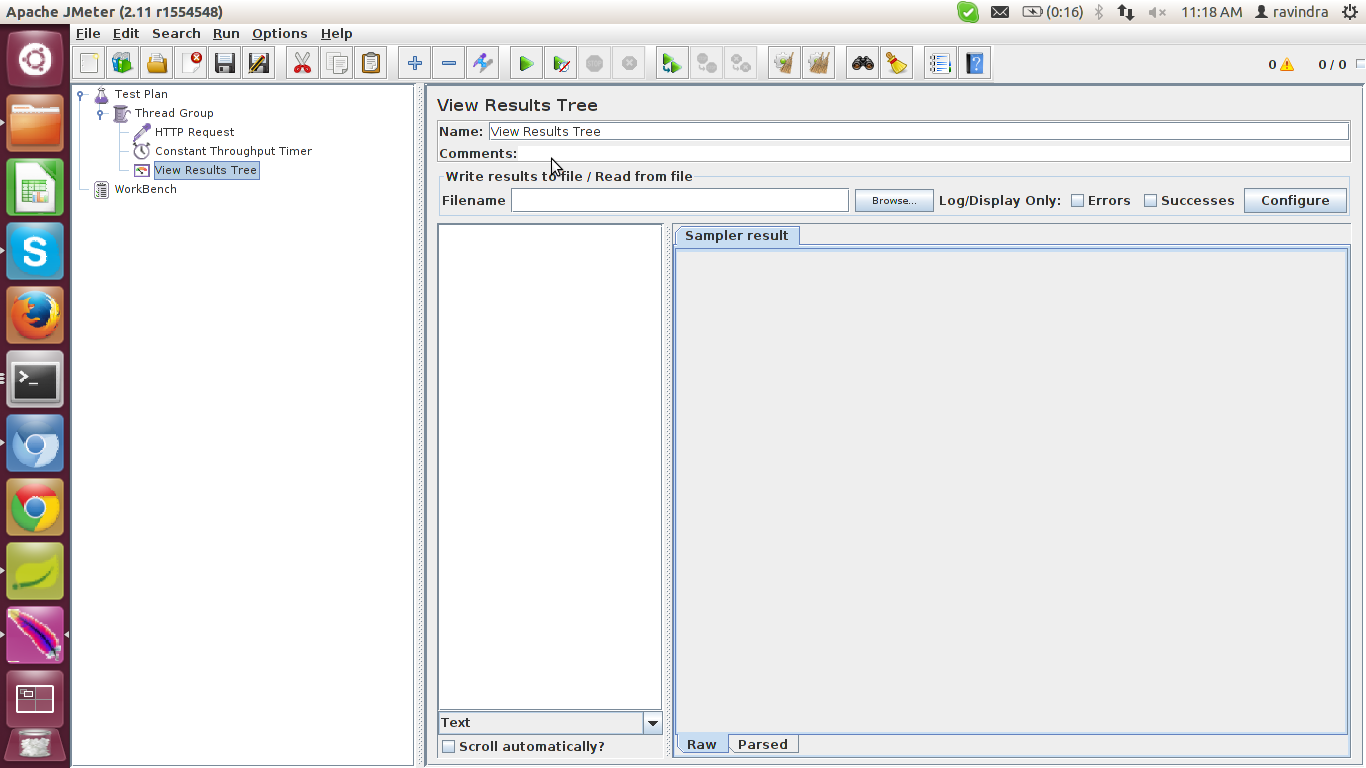Open the Help menu
The width and height of the screenshot is (1366, 768).
[x=336, y=34]
